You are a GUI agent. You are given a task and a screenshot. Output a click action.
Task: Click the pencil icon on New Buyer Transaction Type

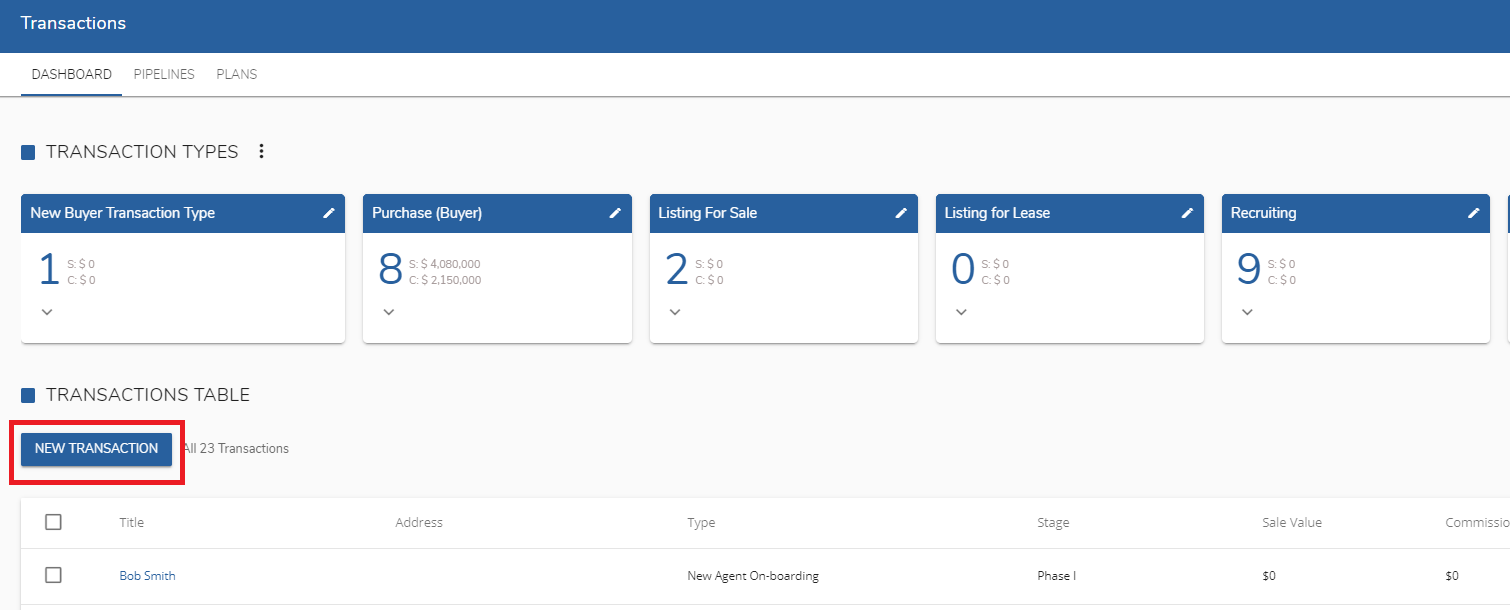pyautogui.click(x=329, y=213)
